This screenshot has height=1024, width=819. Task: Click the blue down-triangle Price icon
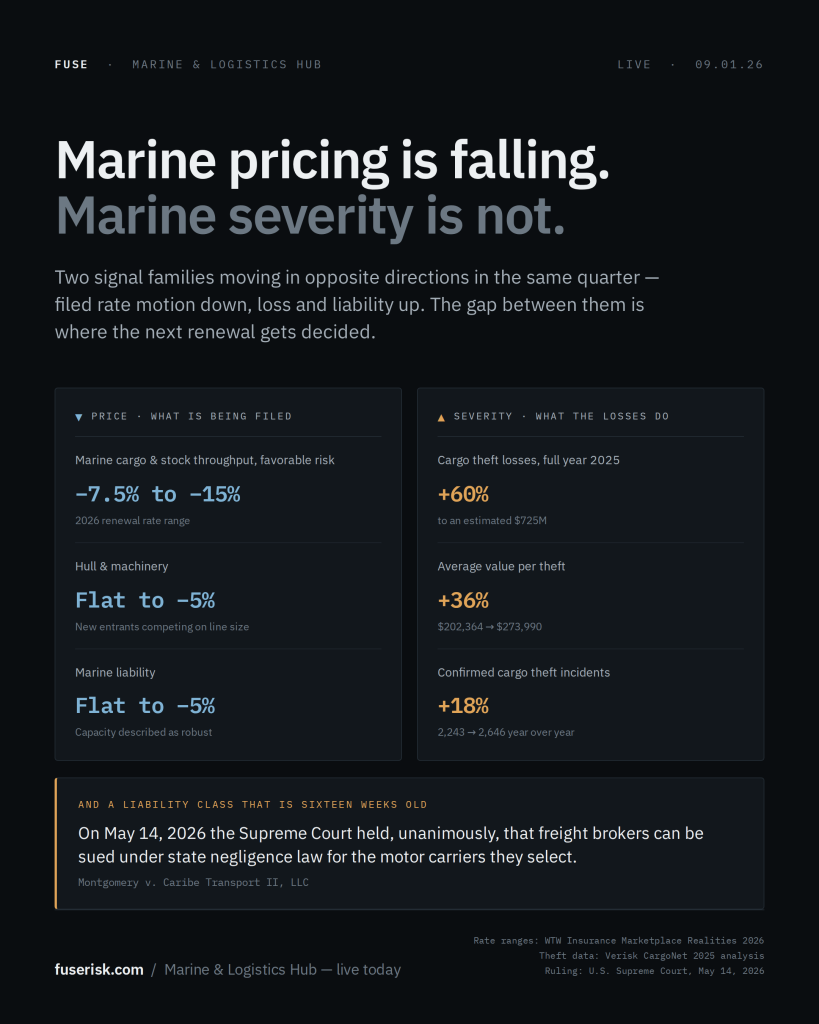pos(79,417)
